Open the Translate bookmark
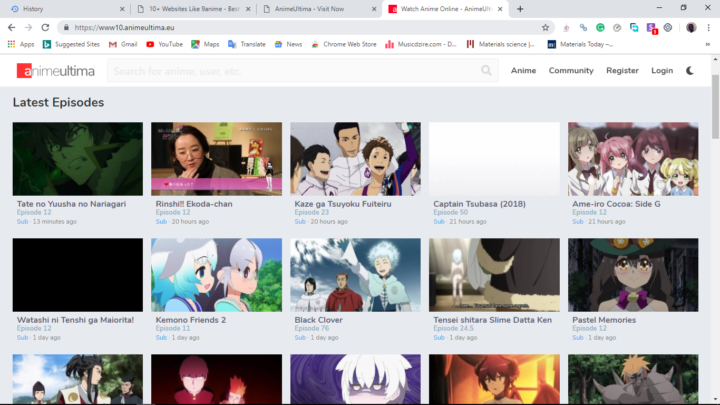This screenshot has width=720, height=405. [247, 45]
